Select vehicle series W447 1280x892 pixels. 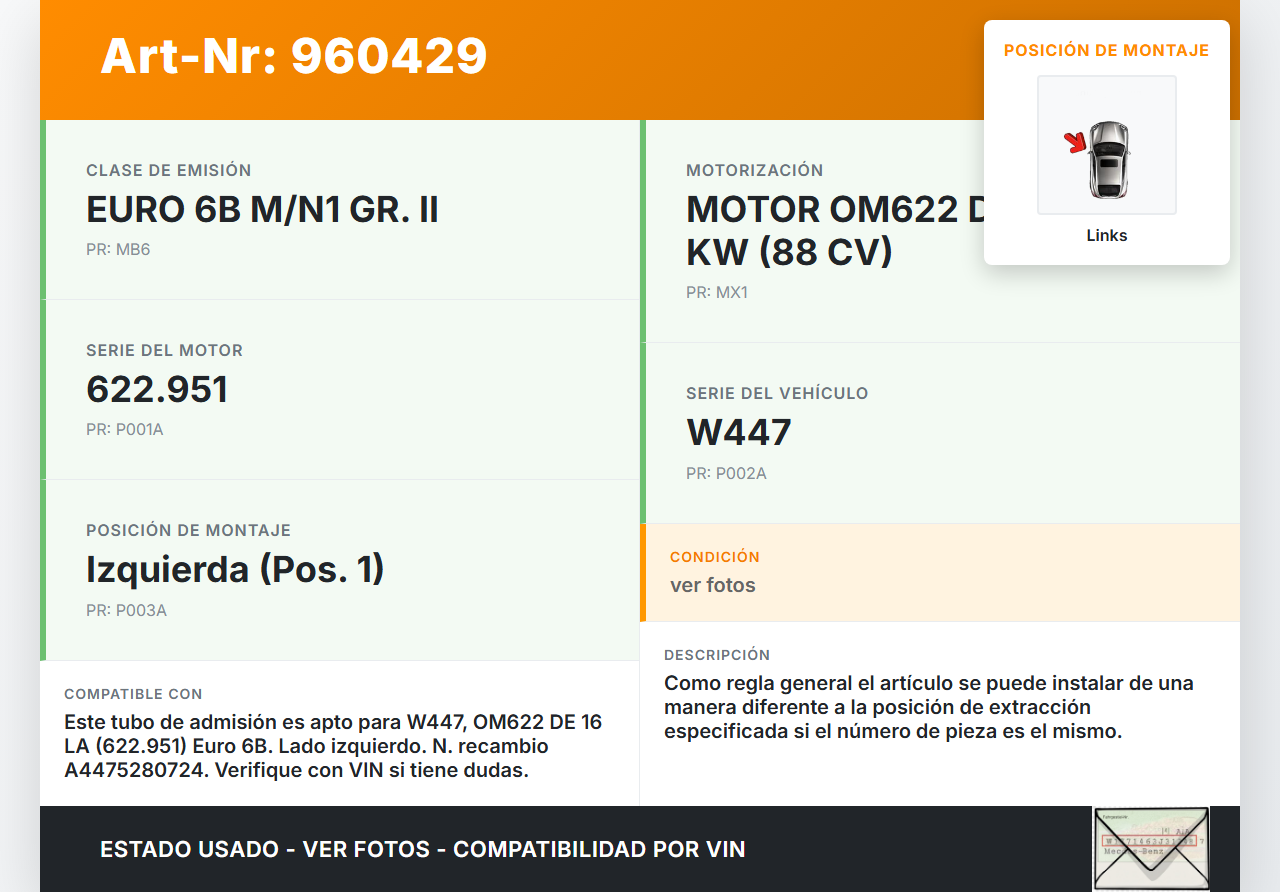739,432
